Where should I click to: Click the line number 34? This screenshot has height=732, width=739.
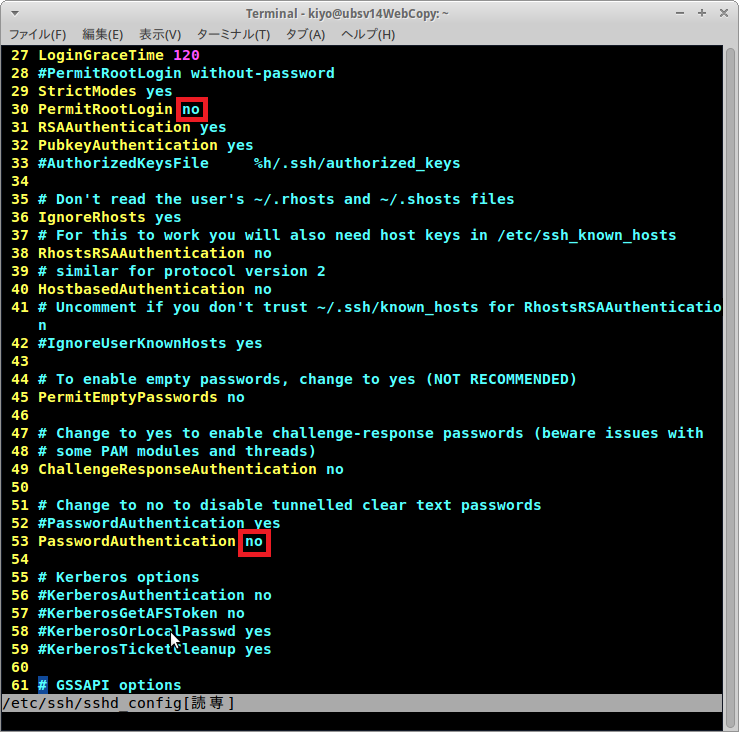(20, 181)
